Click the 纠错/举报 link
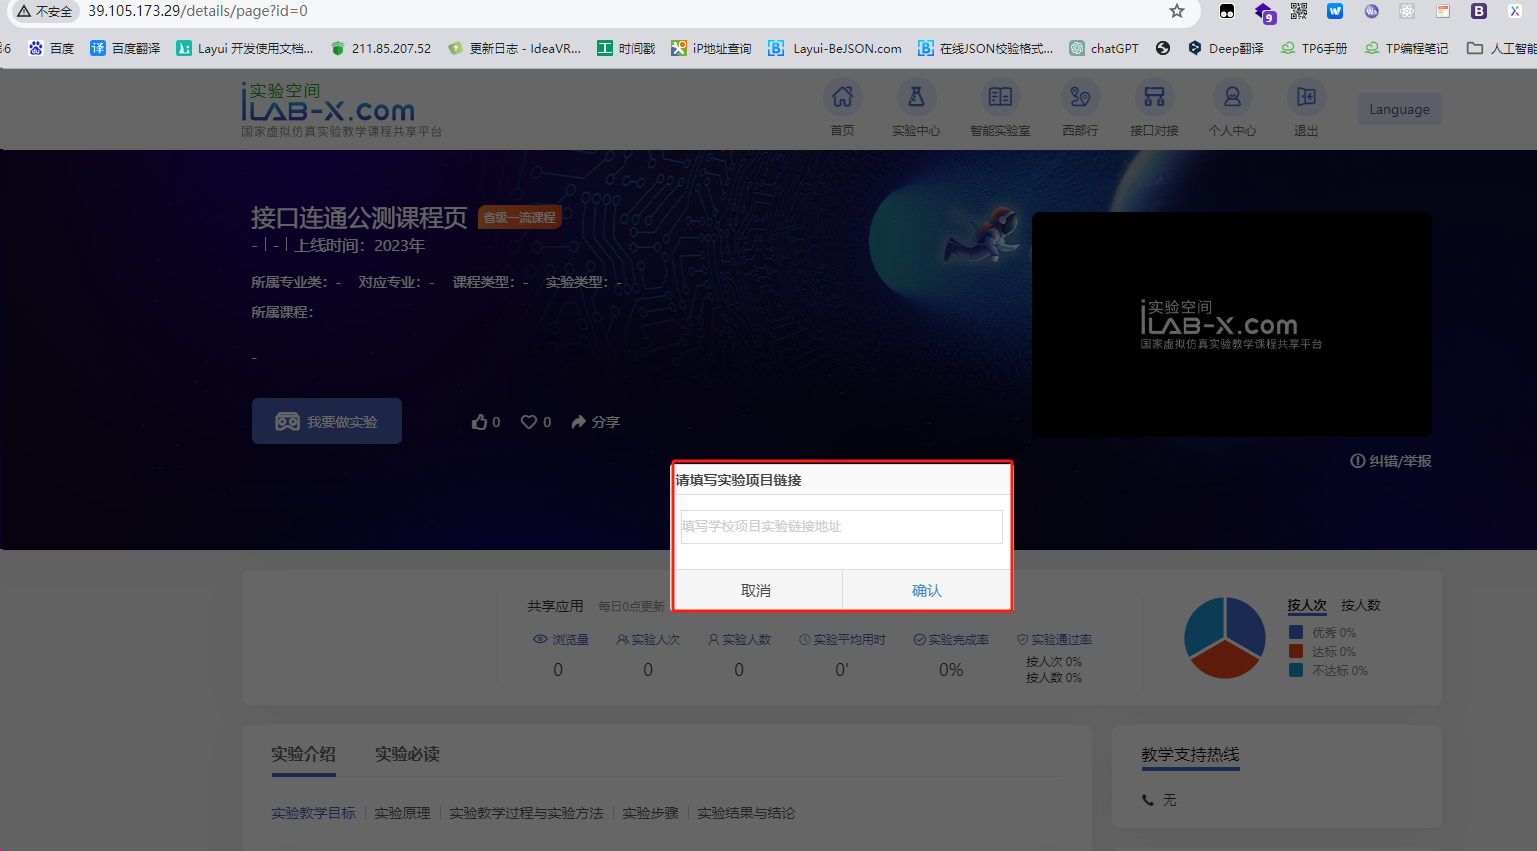 coord(1391,461)
